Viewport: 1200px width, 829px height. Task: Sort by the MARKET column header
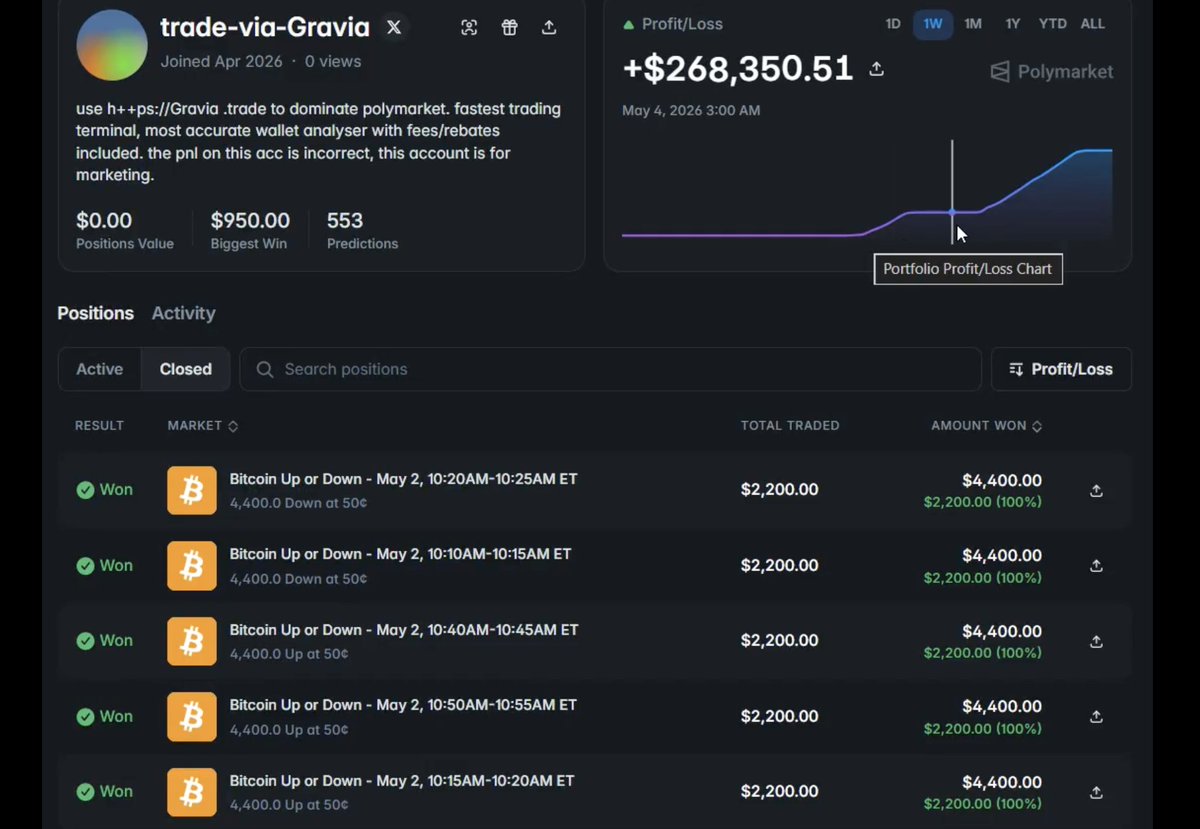click(x=203, y=426)
